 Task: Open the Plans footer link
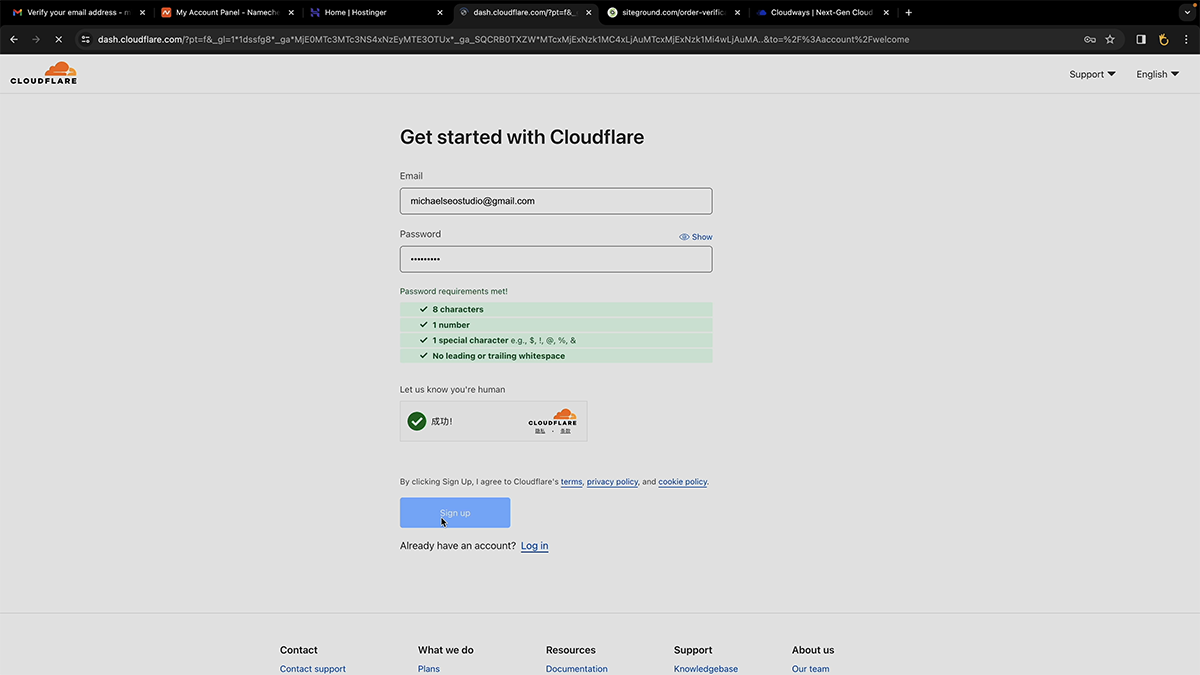click(429, 669)
